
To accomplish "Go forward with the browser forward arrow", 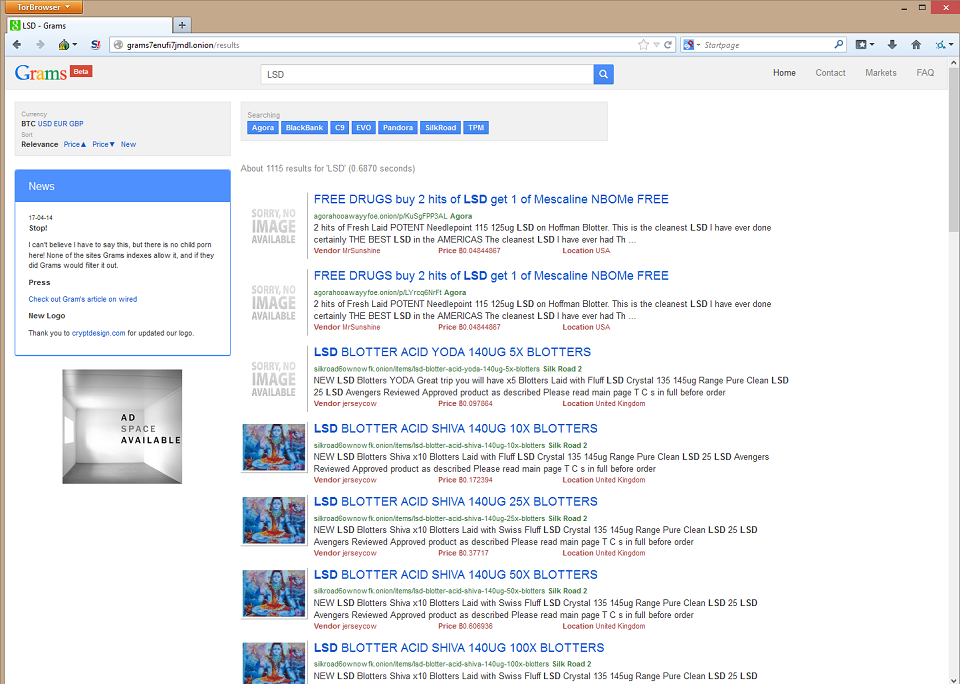I will coord(40,45).
